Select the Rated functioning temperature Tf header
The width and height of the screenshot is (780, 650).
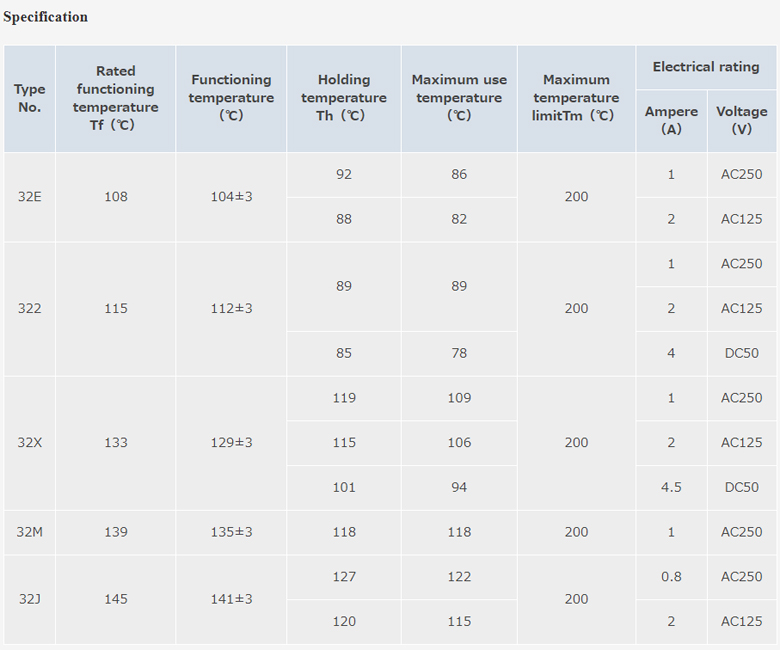tap(116, 98)
